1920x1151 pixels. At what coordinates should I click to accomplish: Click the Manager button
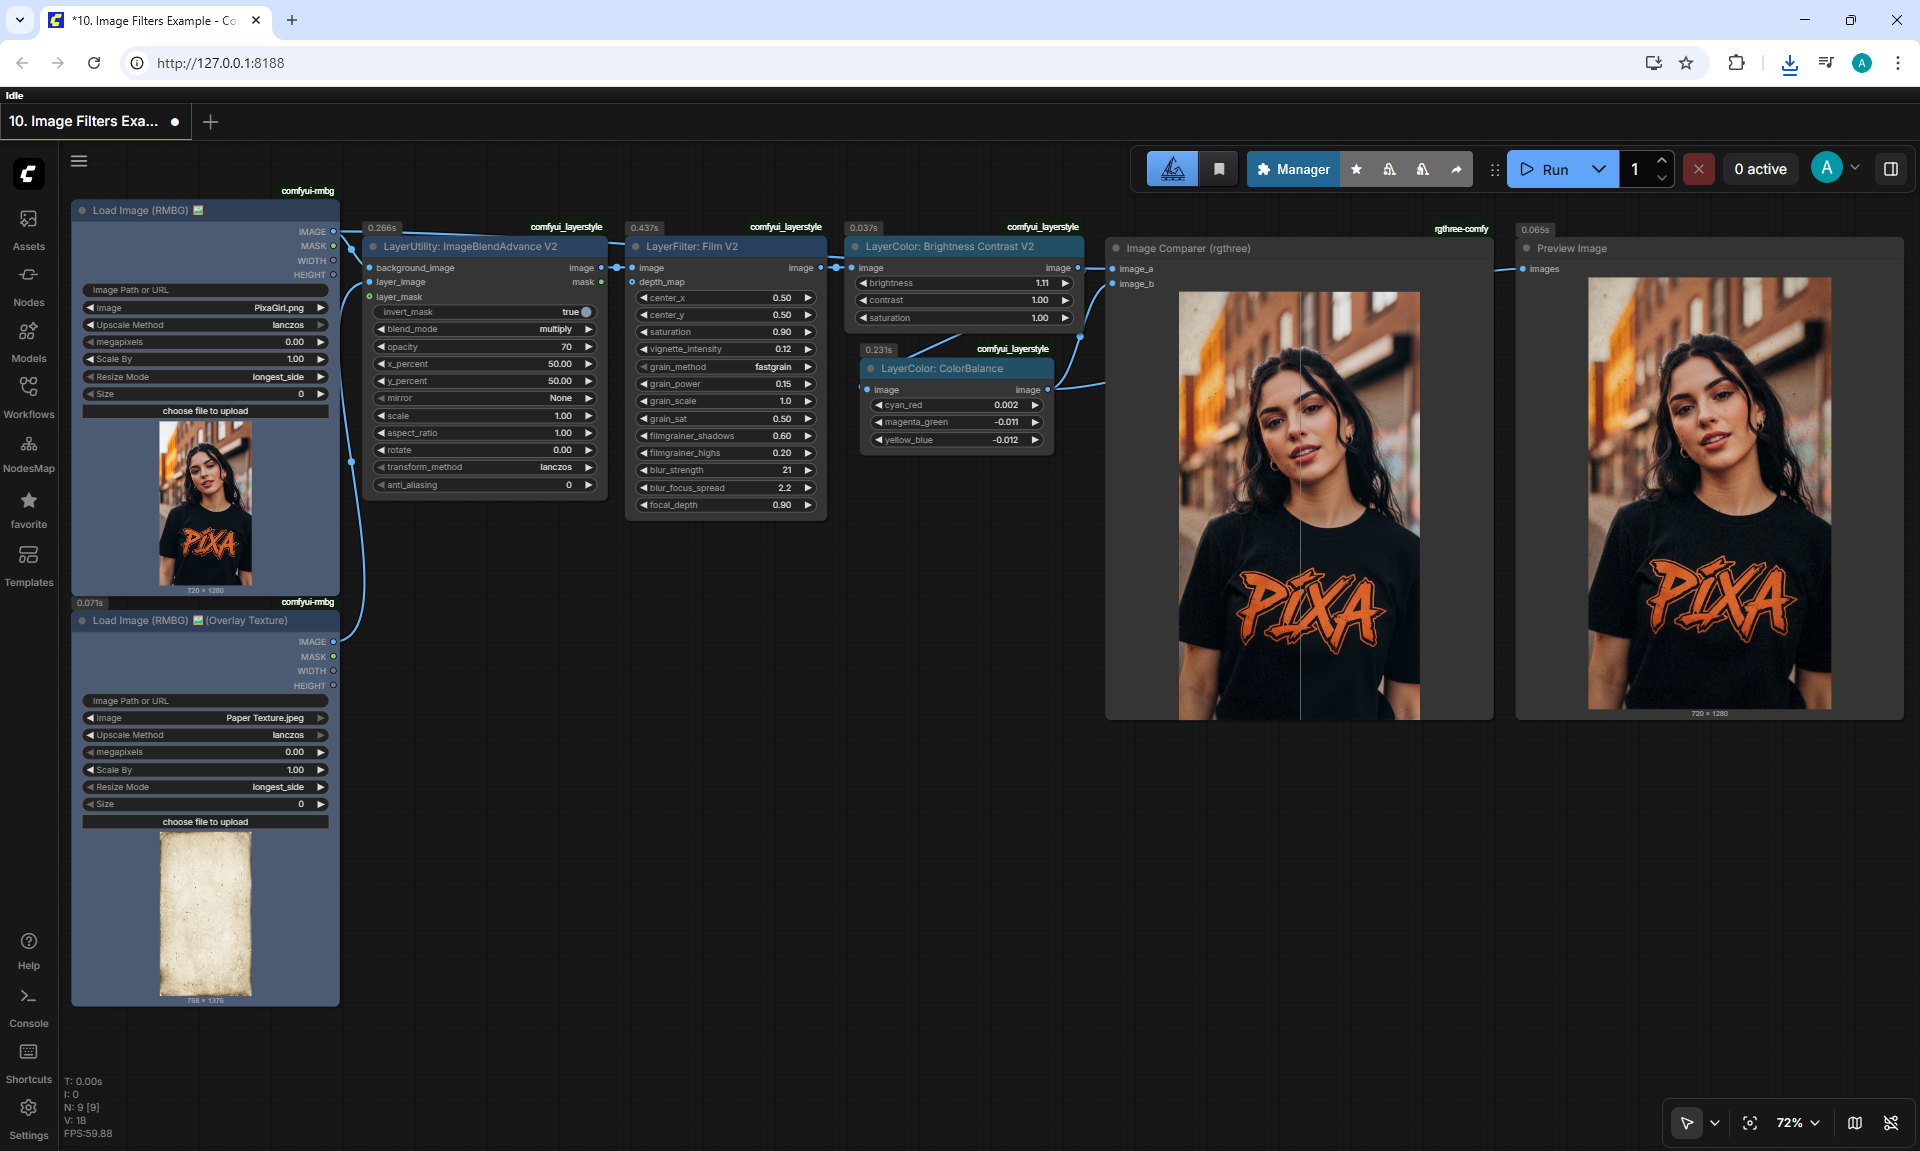(1293, 169)
